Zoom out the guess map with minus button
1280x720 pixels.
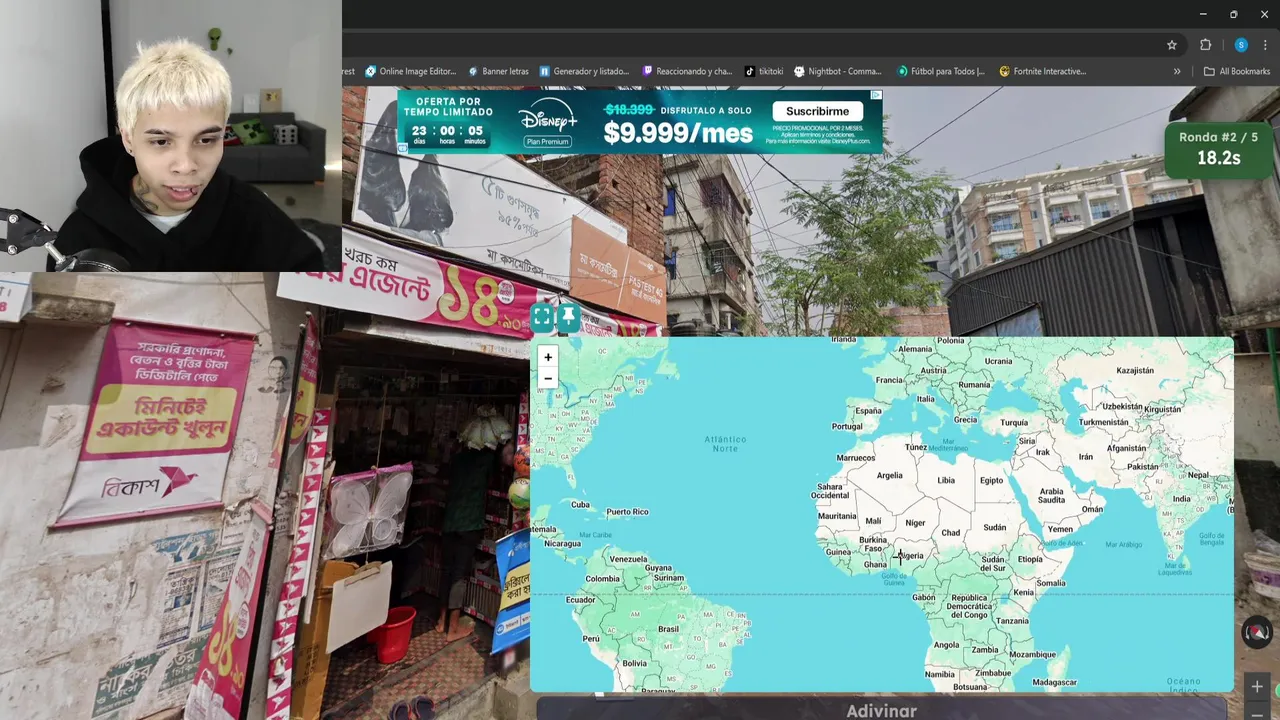coord(547,378)
